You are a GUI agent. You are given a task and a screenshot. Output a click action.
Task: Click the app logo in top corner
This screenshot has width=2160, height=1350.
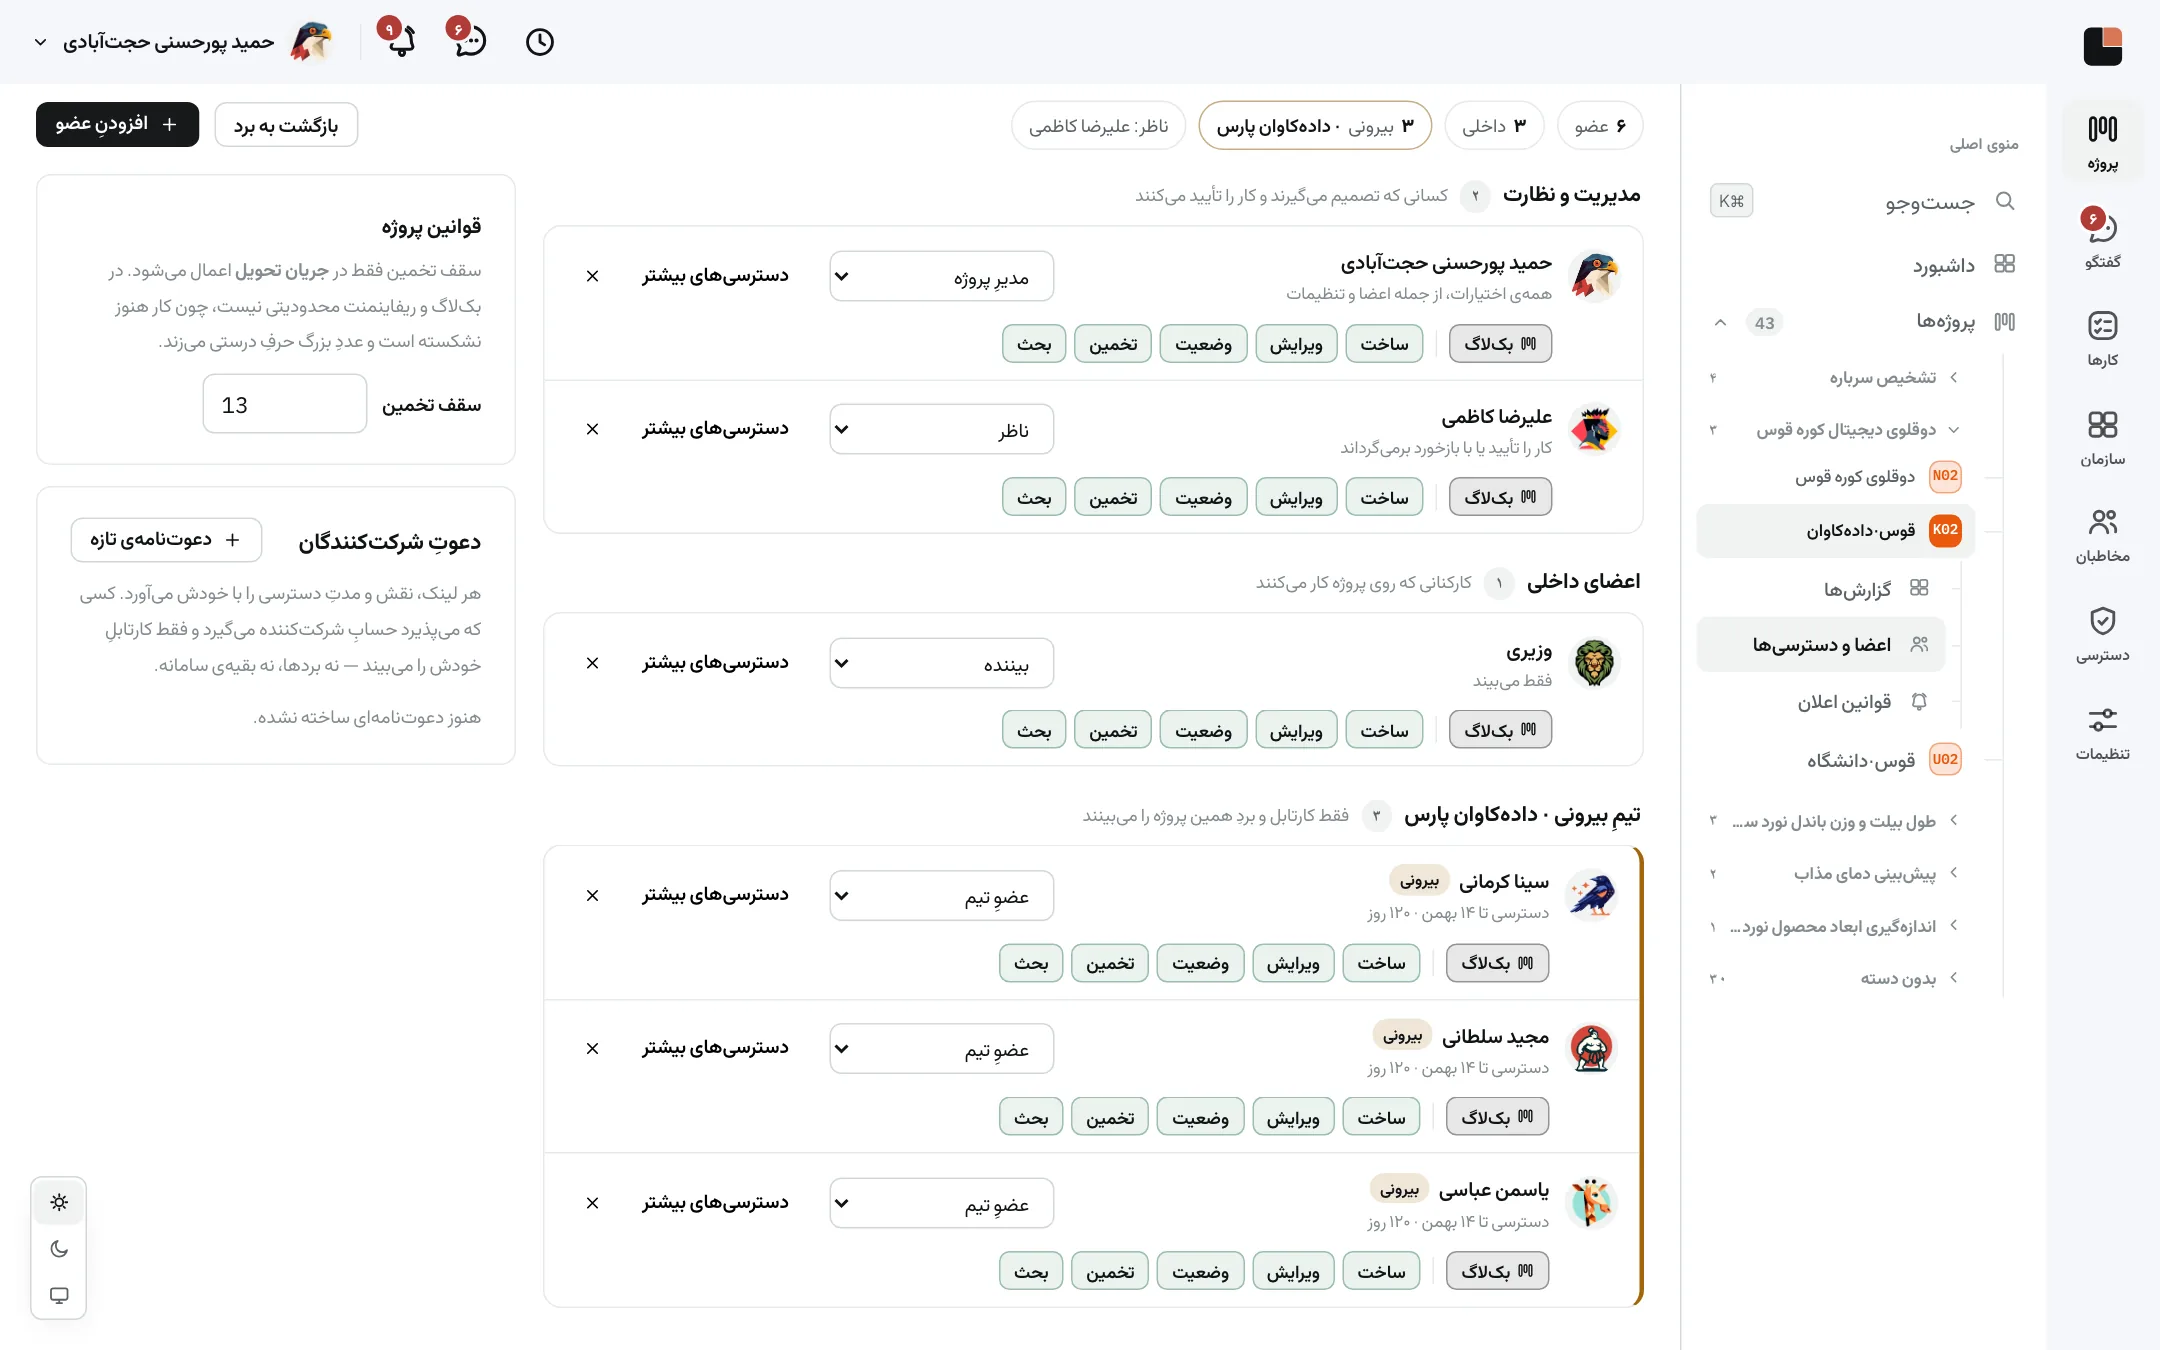point(2103,46)
